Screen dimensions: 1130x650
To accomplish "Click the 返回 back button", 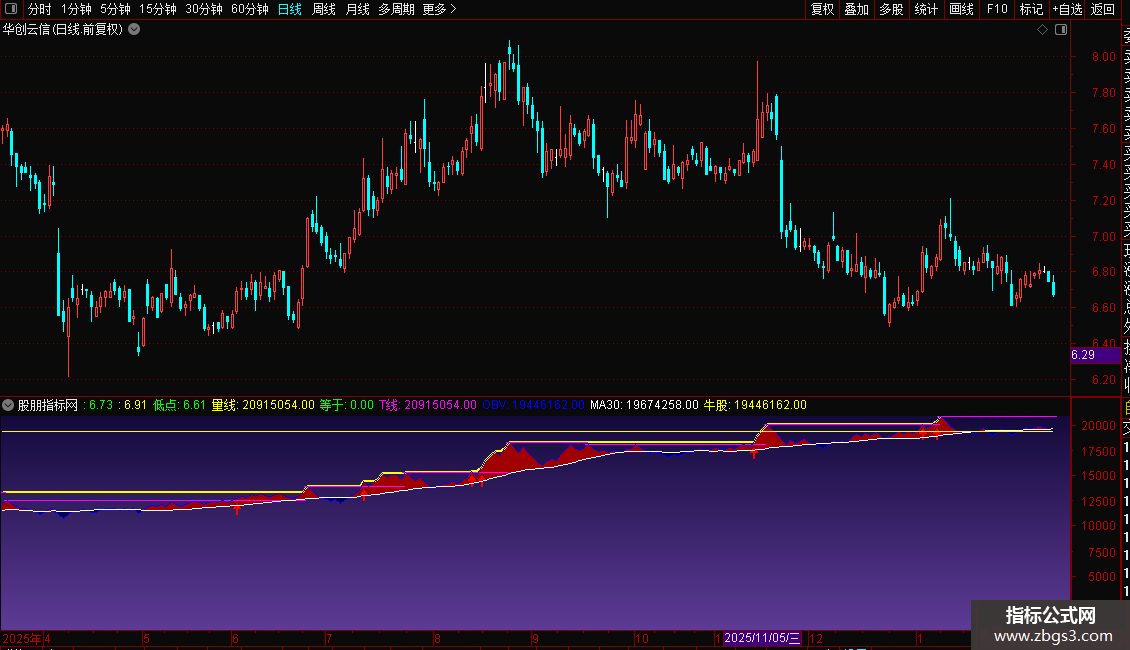I will (x=1103, y=9).
